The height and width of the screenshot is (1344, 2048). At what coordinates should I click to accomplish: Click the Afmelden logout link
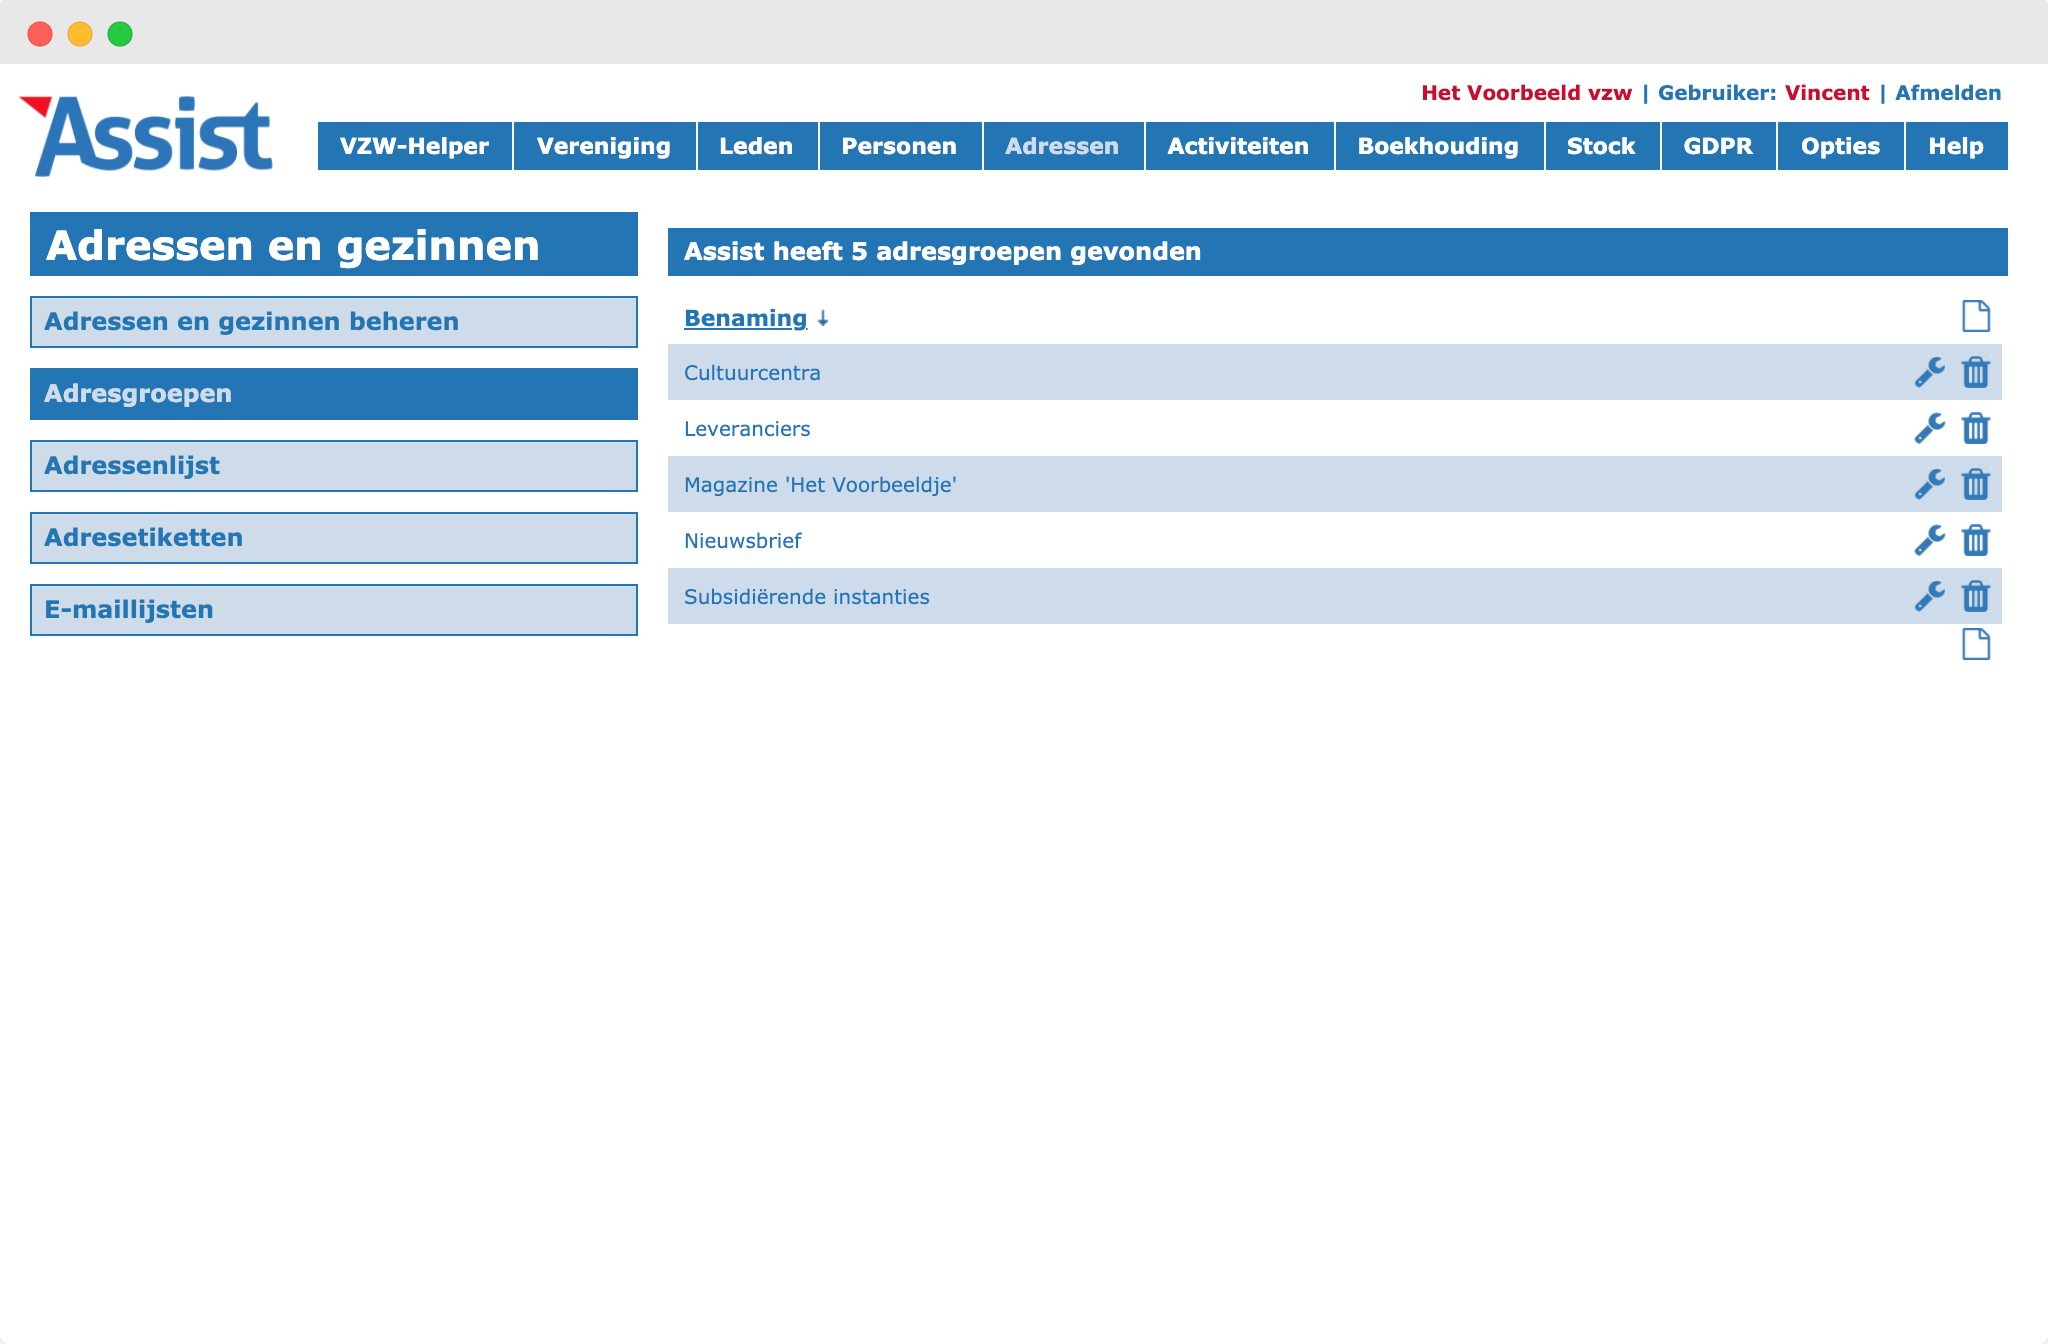coord(1948,93)
